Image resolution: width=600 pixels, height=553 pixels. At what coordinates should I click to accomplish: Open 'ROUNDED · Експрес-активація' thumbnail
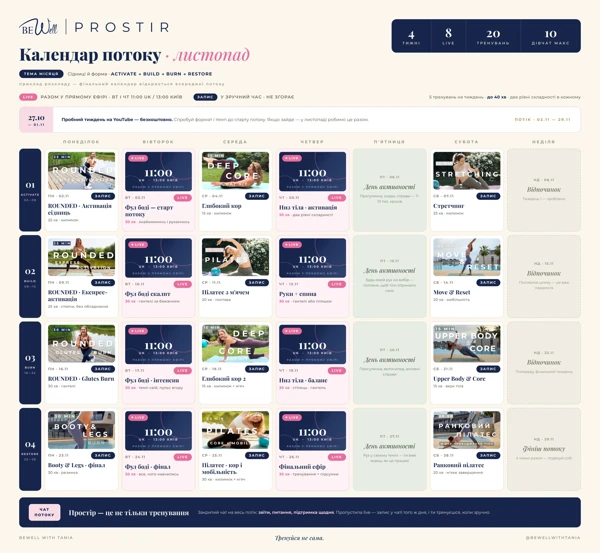pos(81,257)
